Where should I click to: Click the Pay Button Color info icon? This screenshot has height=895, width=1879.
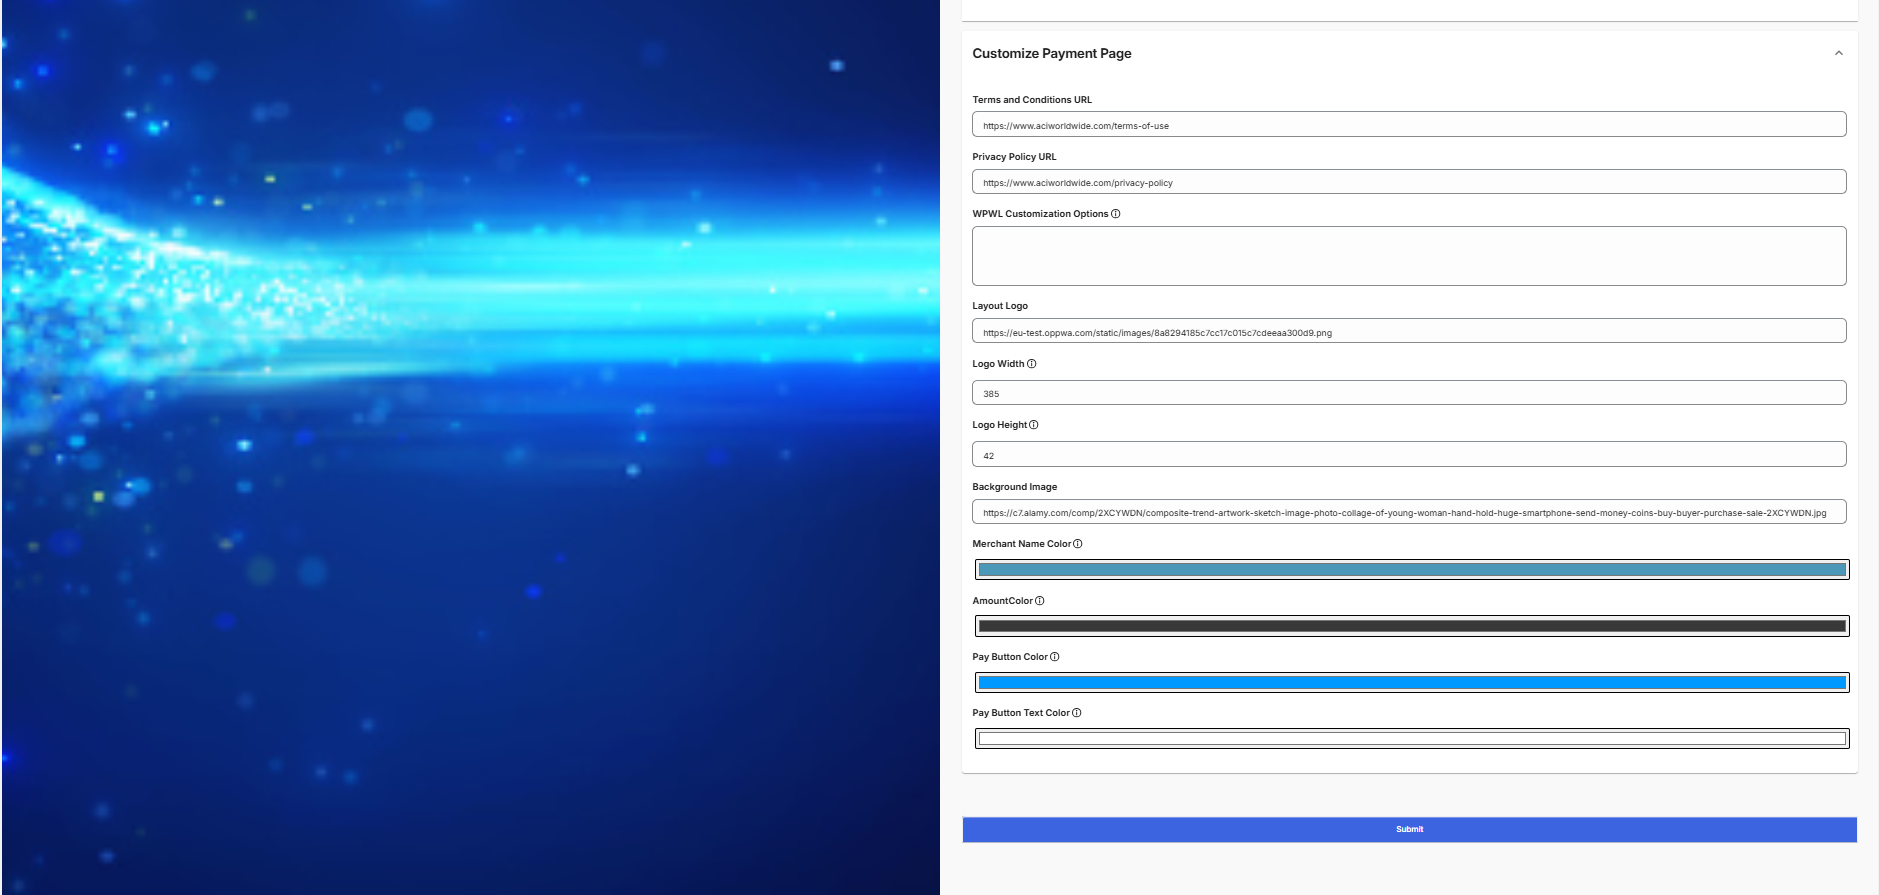click(x=1055, y=657)
